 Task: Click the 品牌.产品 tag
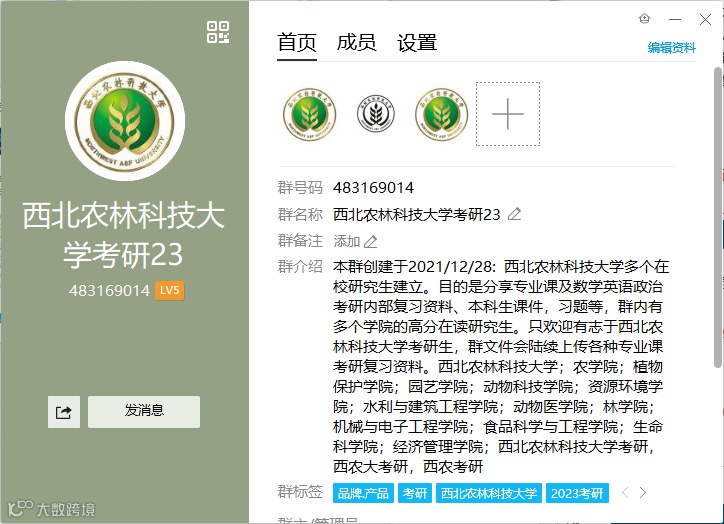(363, 494)
